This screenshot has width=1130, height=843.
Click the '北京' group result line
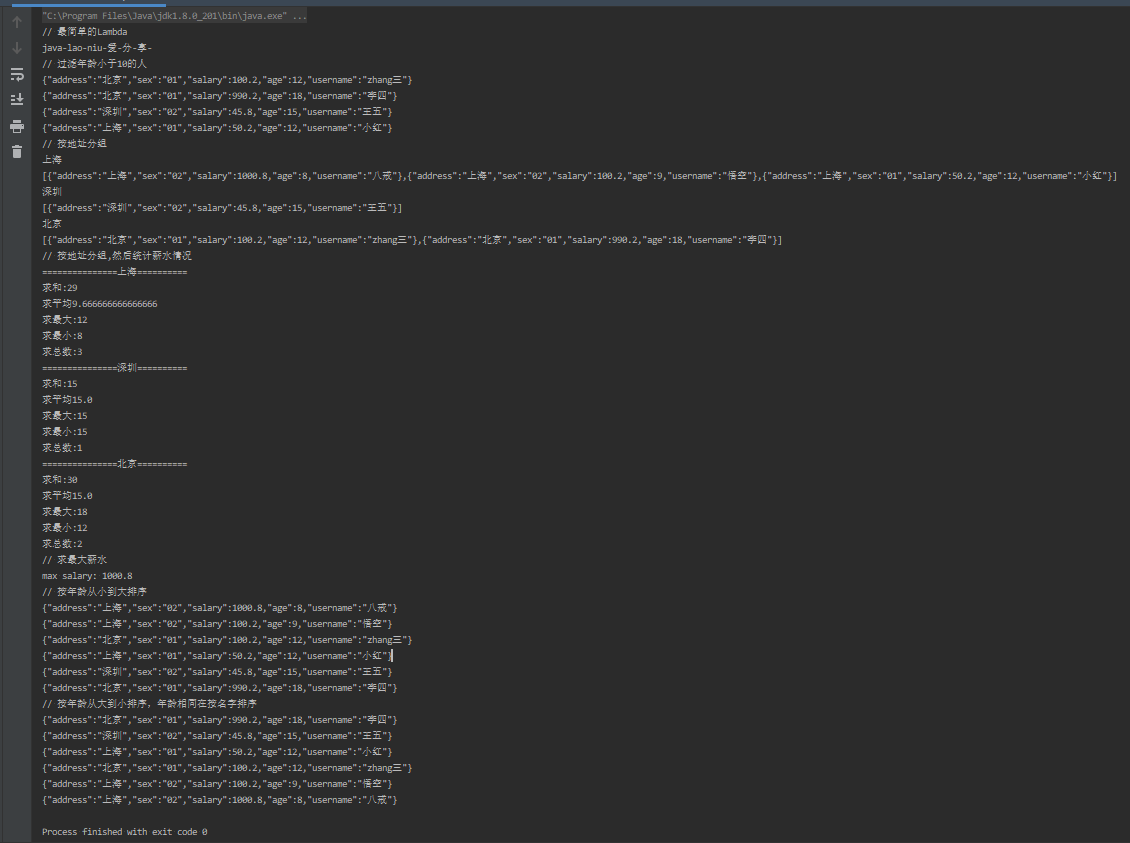pyautogui.click(x=49, y=223)
